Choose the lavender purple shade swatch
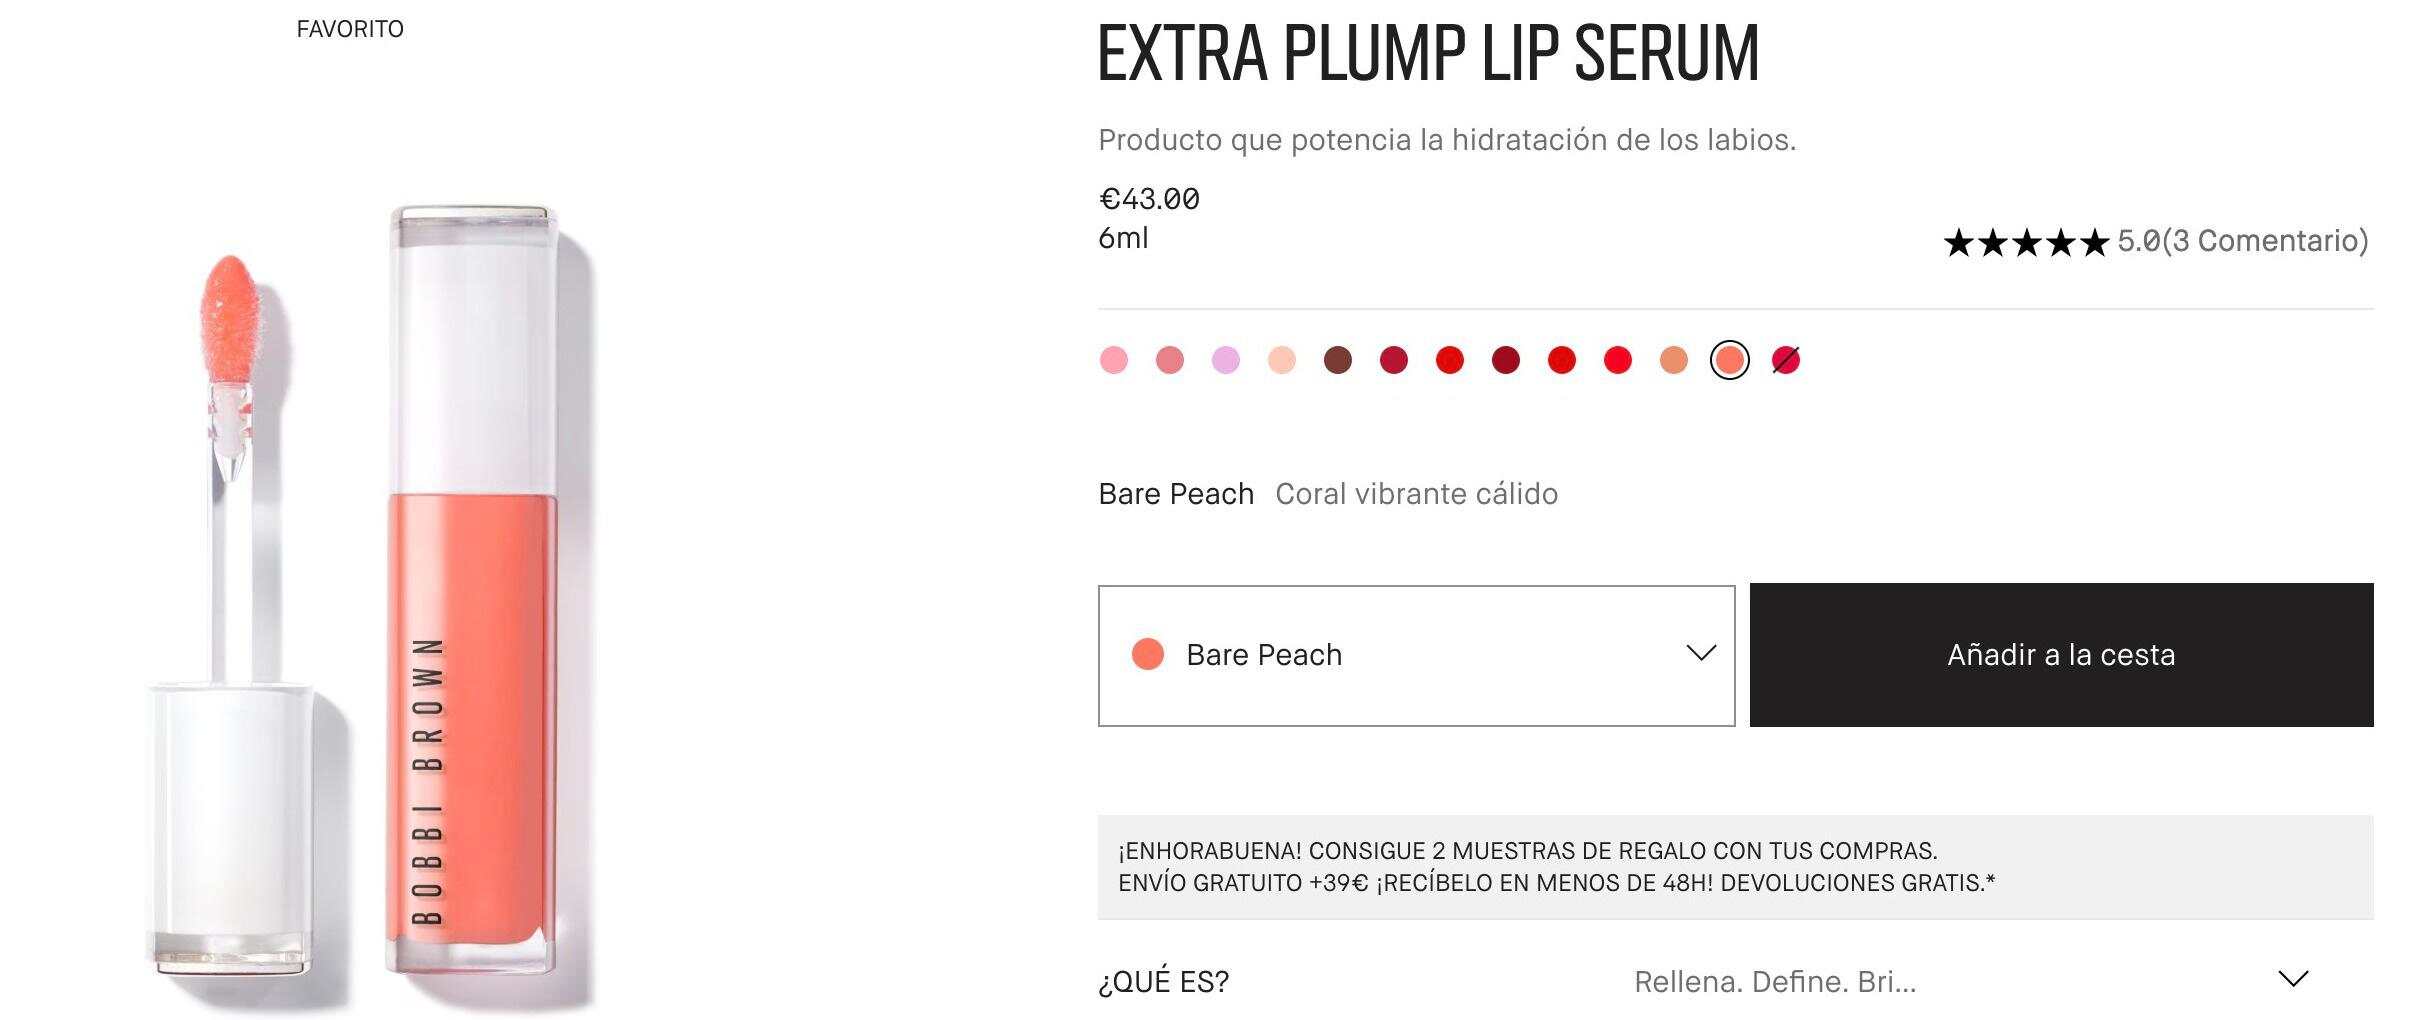Image resolution: width=2420 pixels, height=1020 pixels. pyautogui.click(x=1225, y=360)
